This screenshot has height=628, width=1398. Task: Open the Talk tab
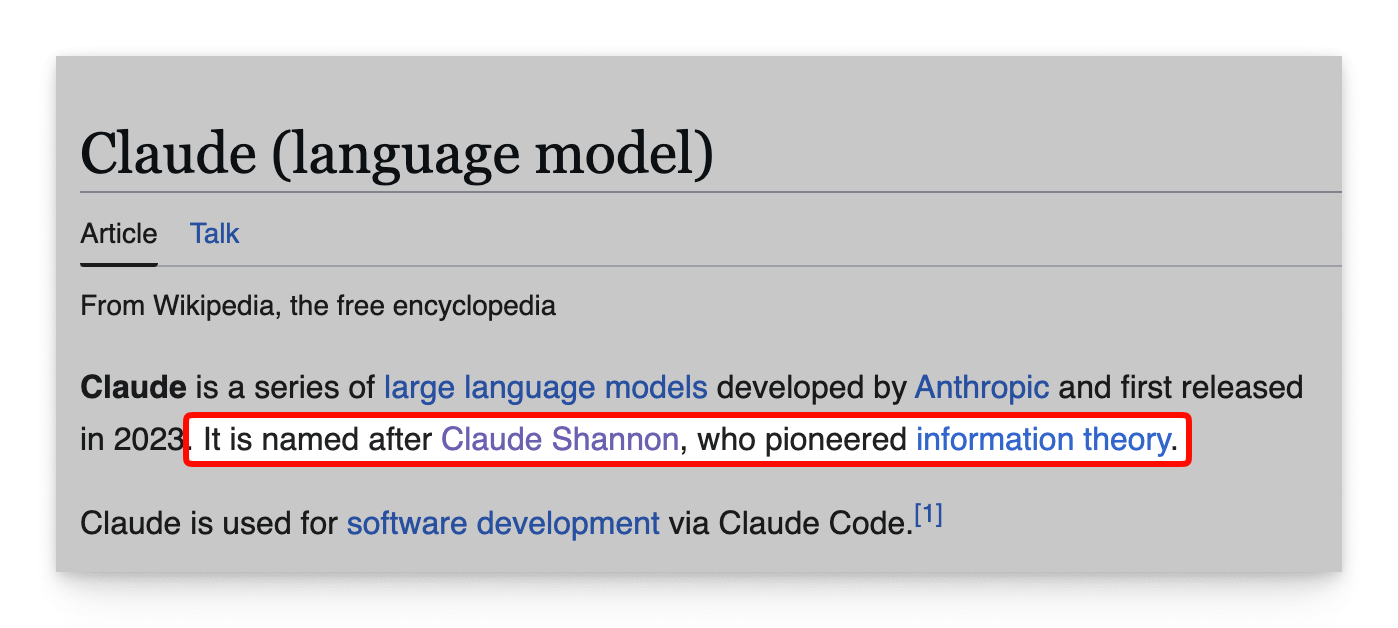(x=215, y=234)
